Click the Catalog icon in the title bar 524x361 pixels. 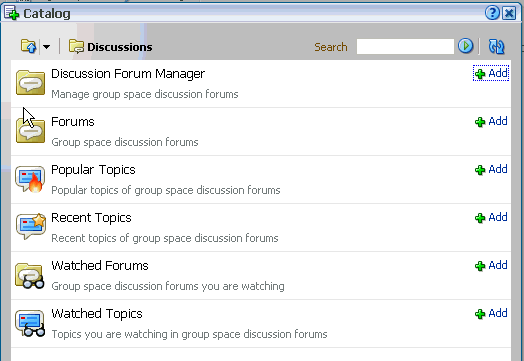tap(12, 13)
